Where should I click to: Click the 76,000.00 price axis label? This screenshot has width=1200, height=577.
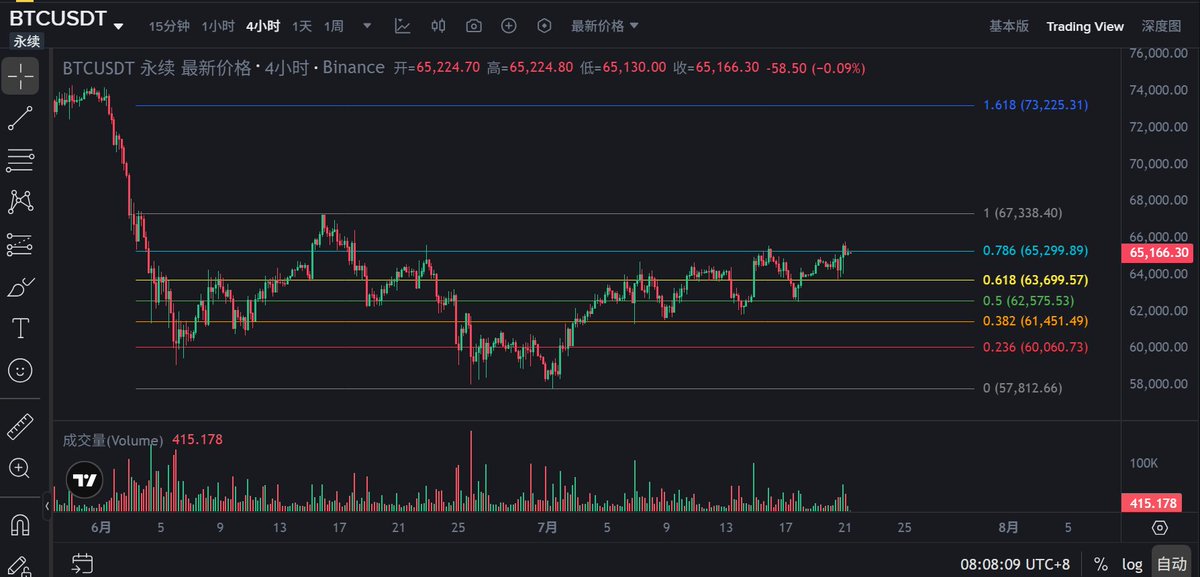point(1158,53)
